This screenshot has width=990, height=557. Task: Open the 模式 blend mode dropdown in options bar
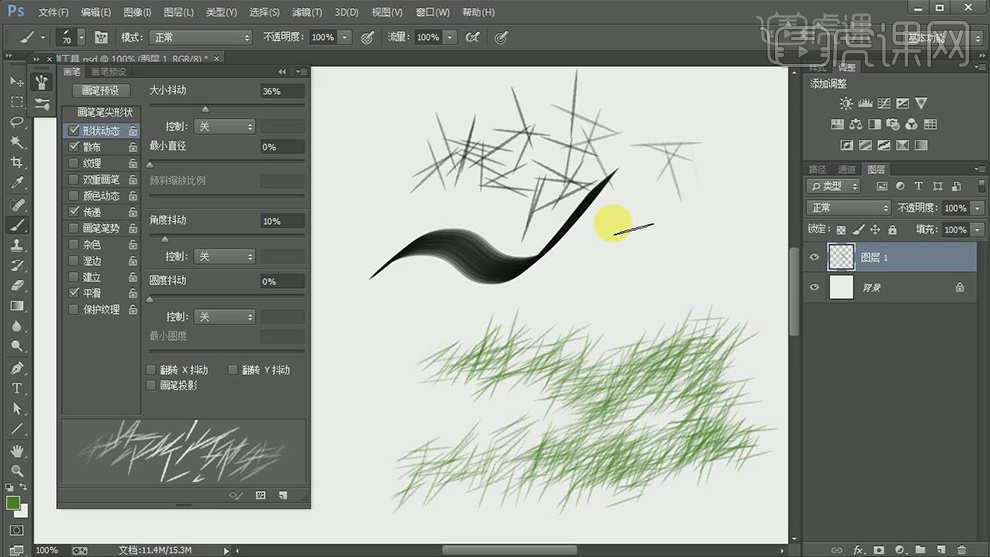pyautogui.click(x=200, y=37)
